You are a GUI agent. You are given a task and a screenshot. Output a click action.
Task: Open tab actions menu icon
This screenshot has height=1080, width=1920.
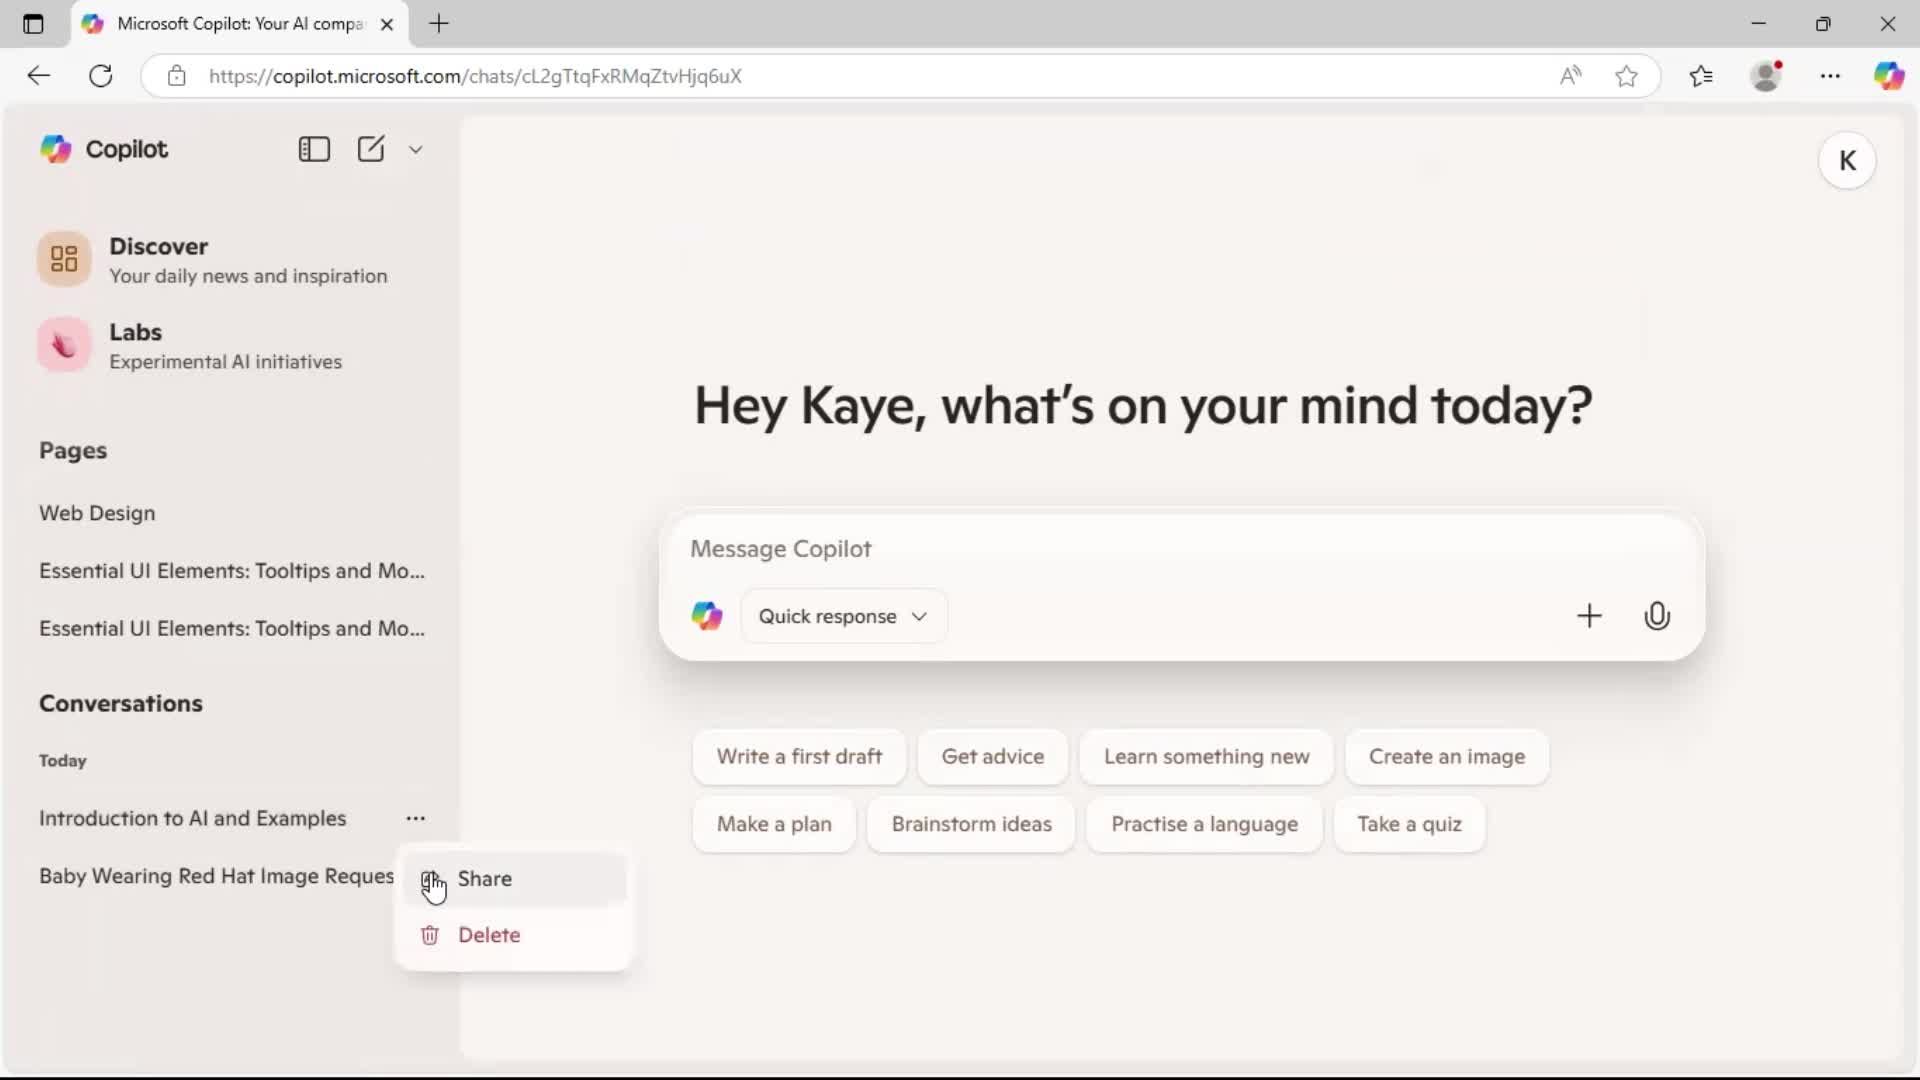point(33,24)
